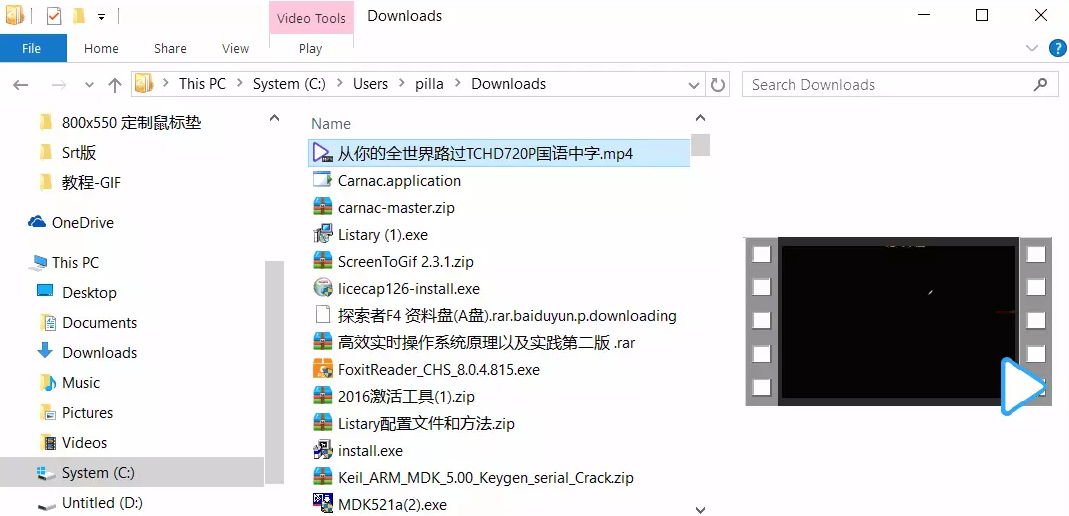Expand the chevron after pilla breadcrumb
The image size is (1069, 516).
tap(457, 84)
